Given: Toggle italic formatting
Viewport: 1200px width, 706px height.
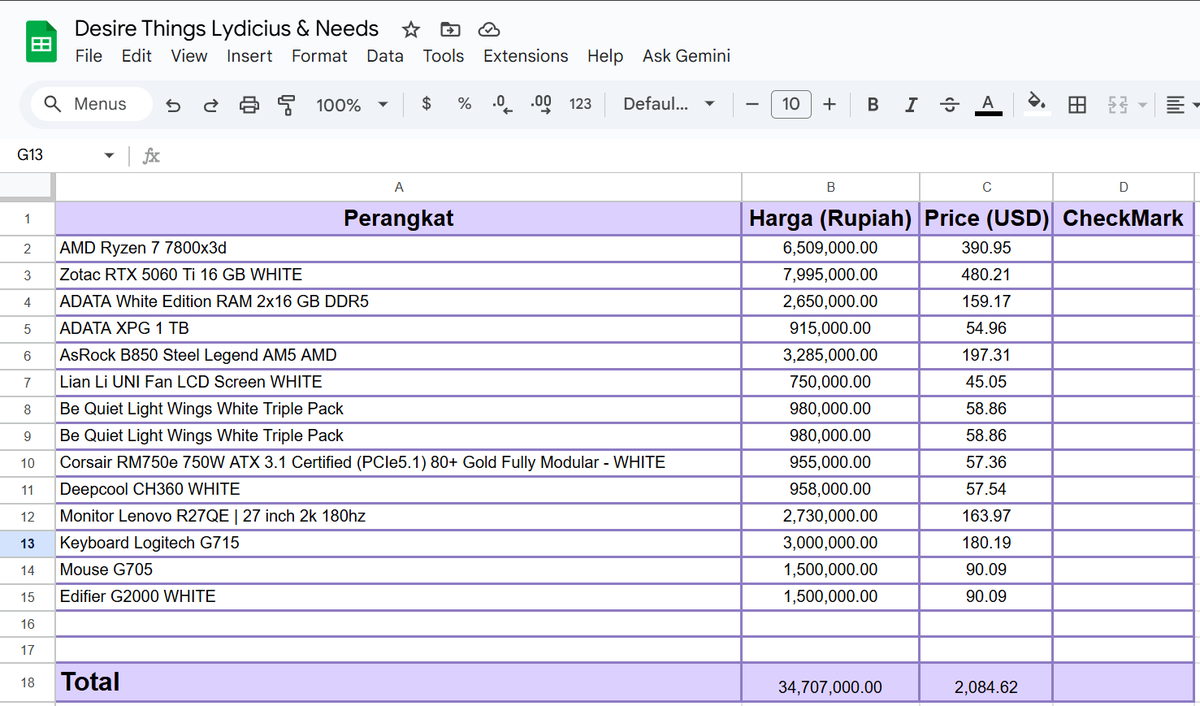Looking at the screenshot, I should (x=911, y=104).
